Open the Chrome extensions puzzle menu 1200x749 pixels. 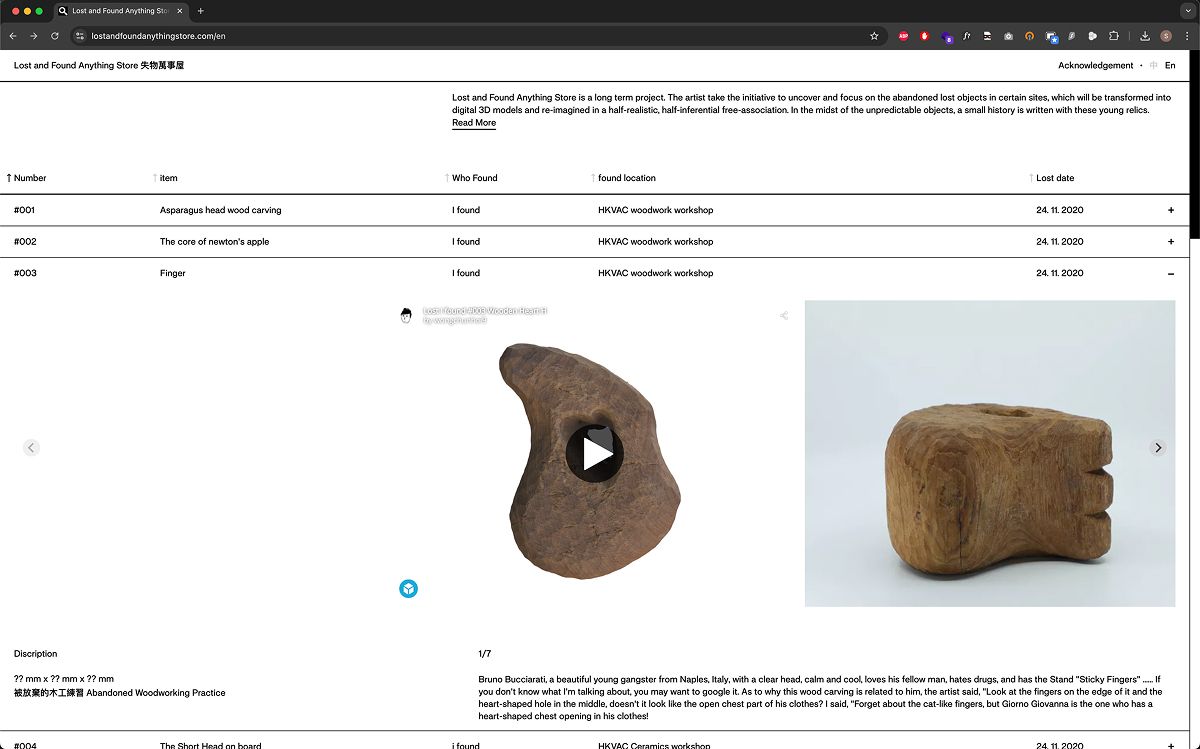(x=1114, y=36)
